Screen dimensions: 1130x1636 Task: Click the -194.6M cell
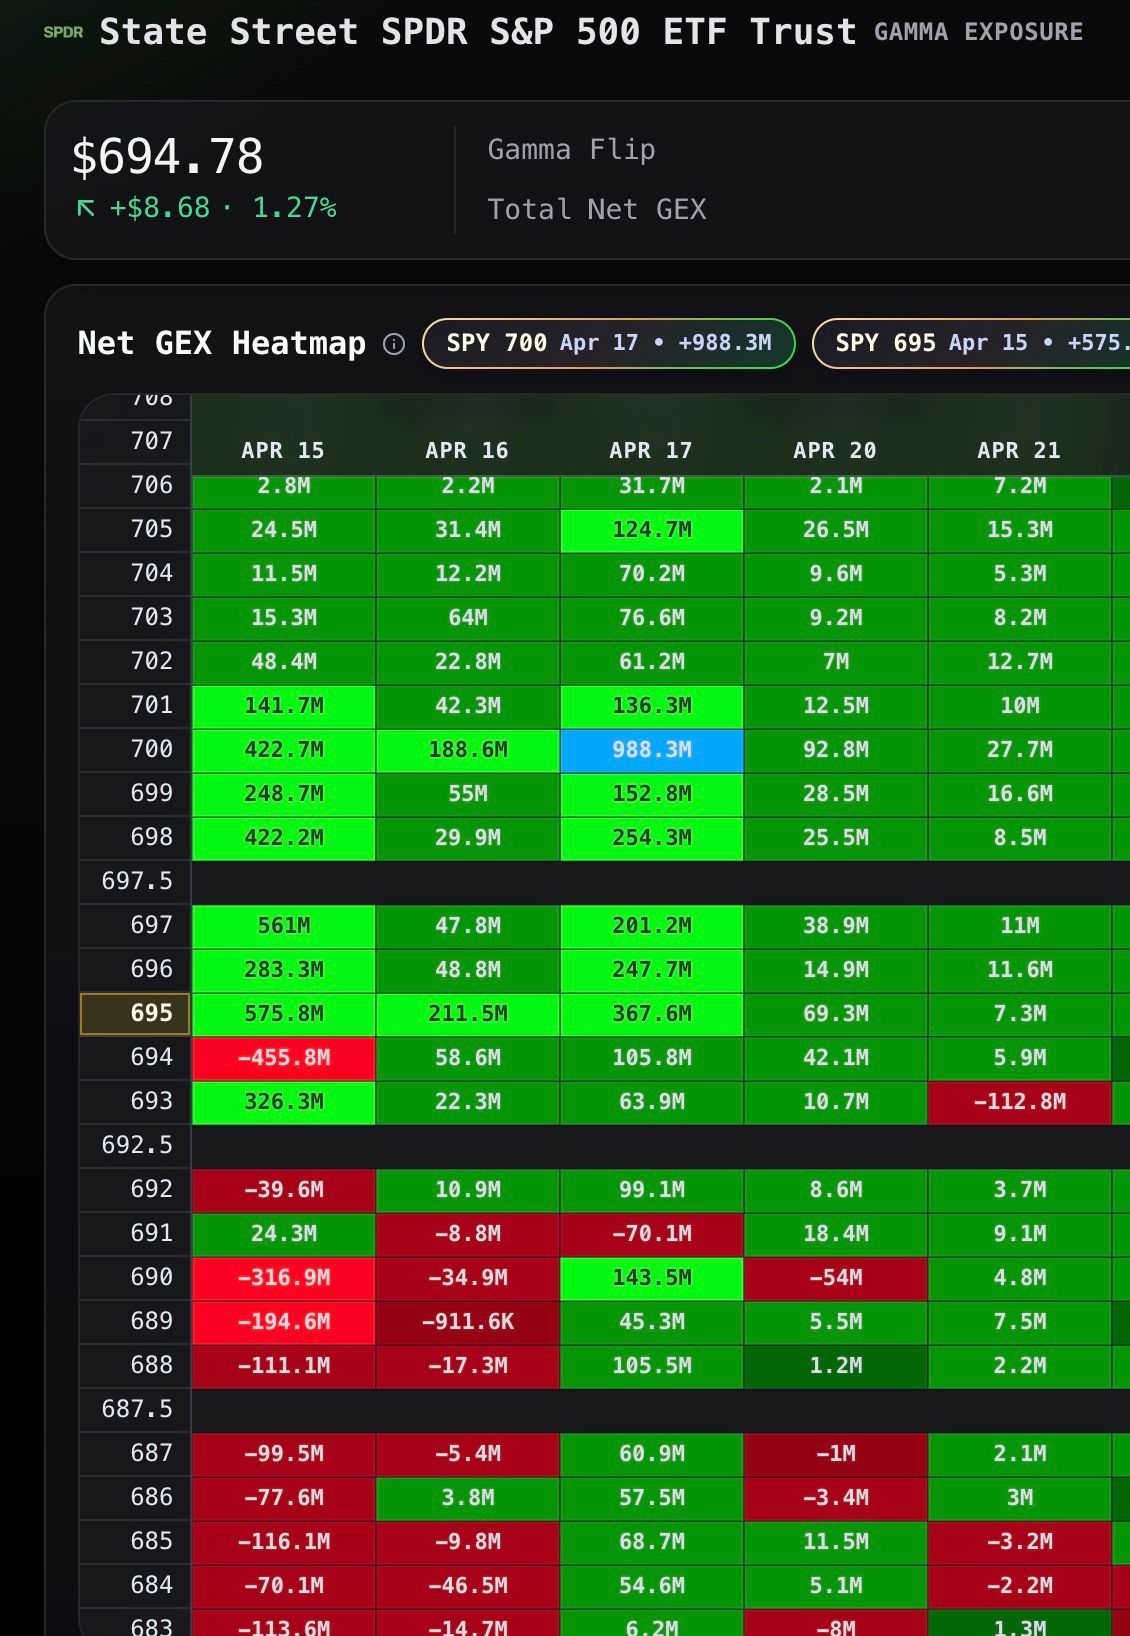(284, 1322)
